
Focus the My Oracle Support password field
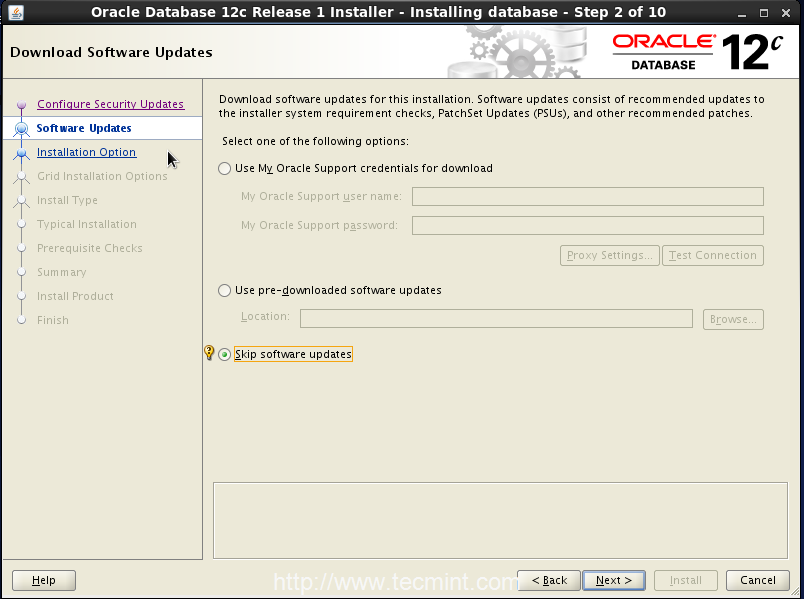point(588,226)
